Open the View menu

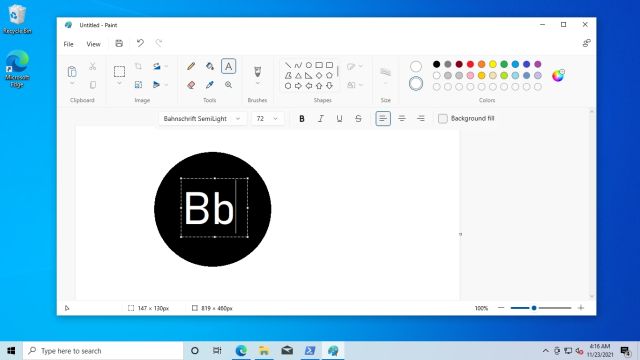93,44
